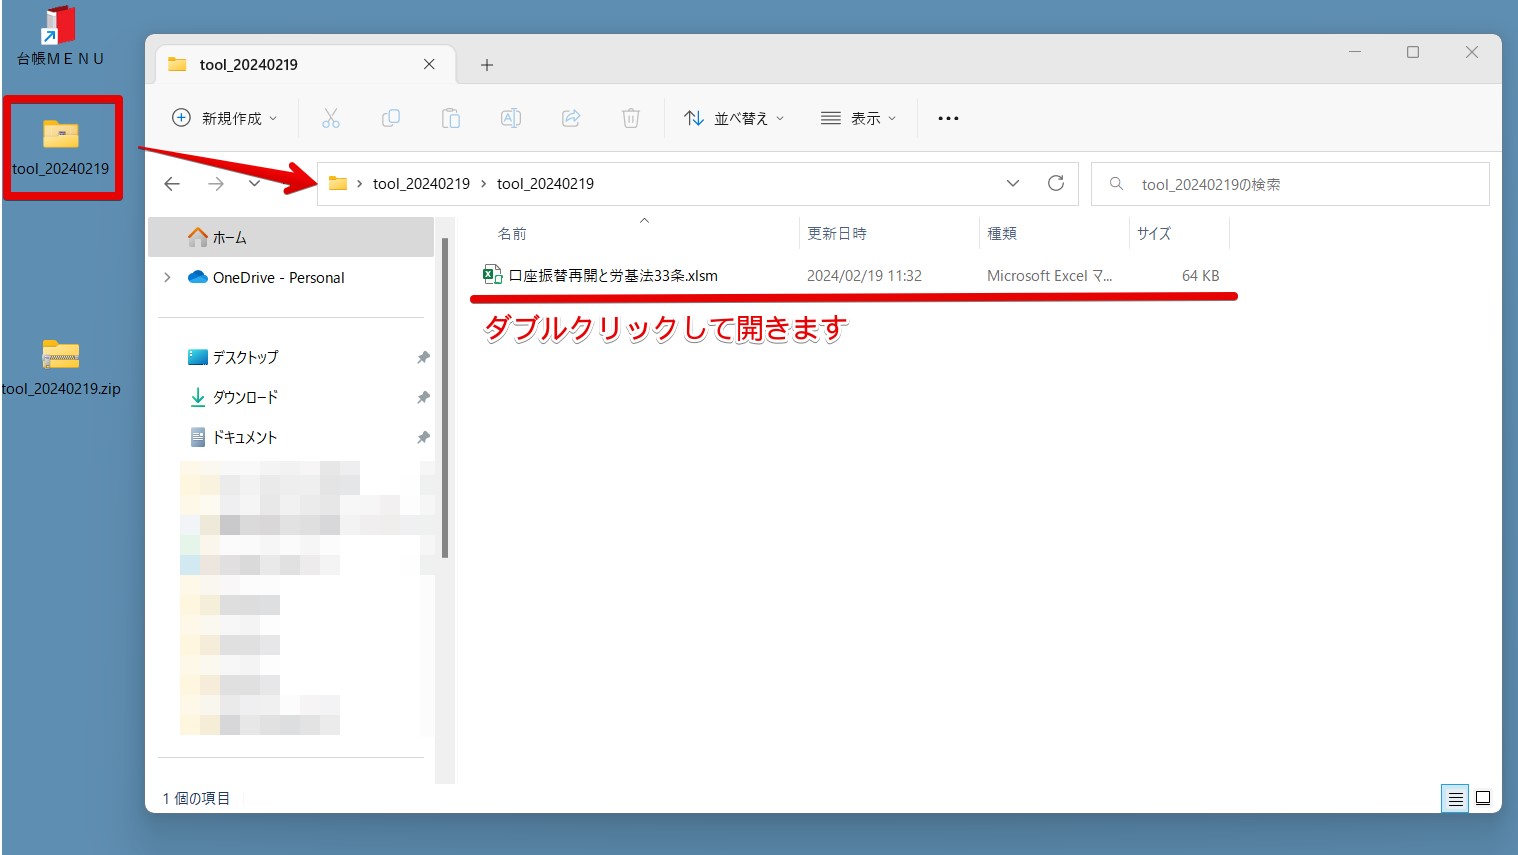
Task: Select the tool_20240219.zip file on desktop
Action: (61, 367)
